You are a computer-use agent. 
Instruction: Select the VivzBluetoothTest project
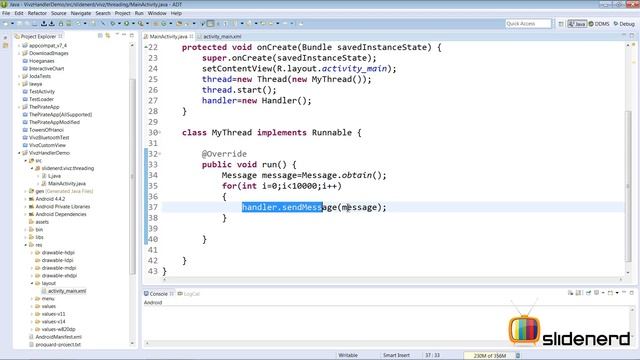pyautogui.click(x=49, y=138)
